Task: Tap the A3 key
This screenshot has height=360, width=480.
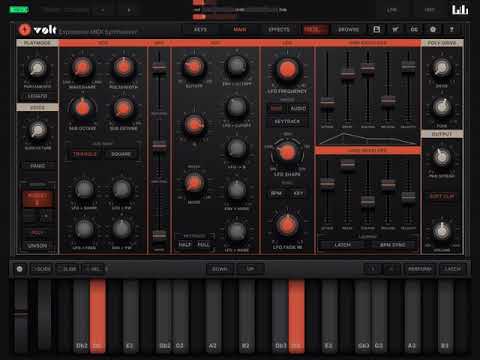Action: [412, 316]
